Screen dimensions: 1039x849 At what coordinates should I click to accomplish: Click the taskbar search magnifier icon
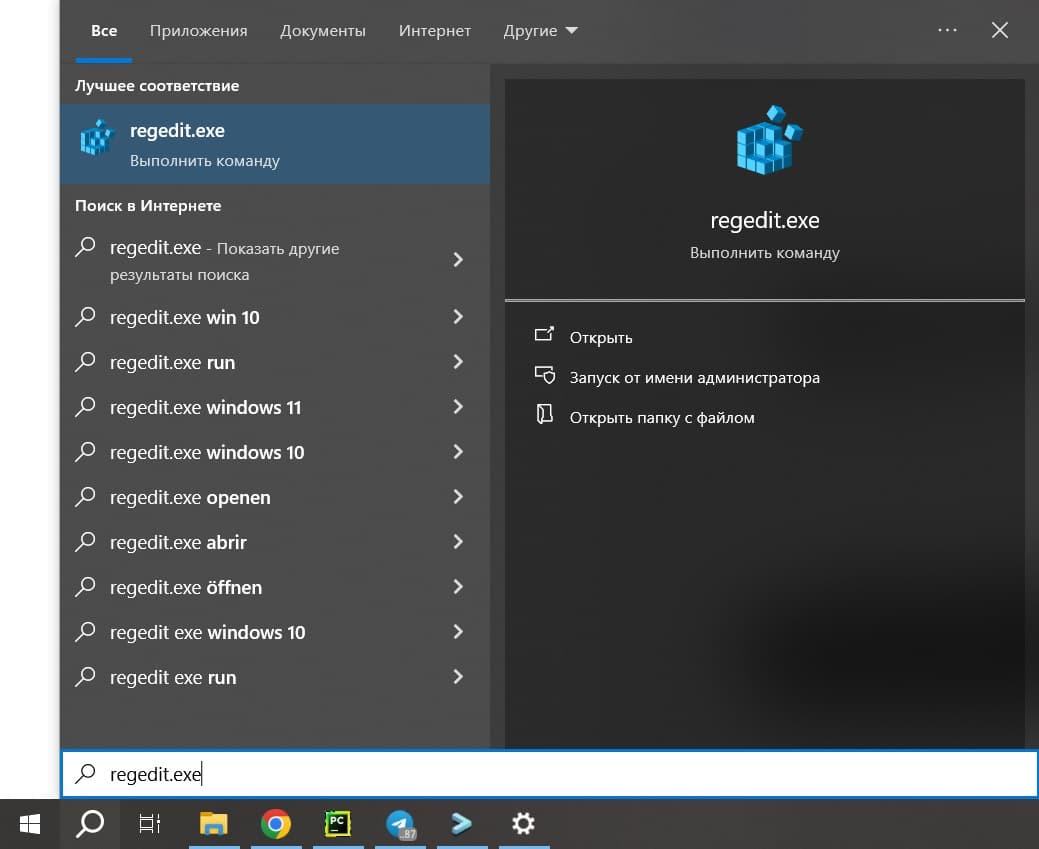coord(90,823)
